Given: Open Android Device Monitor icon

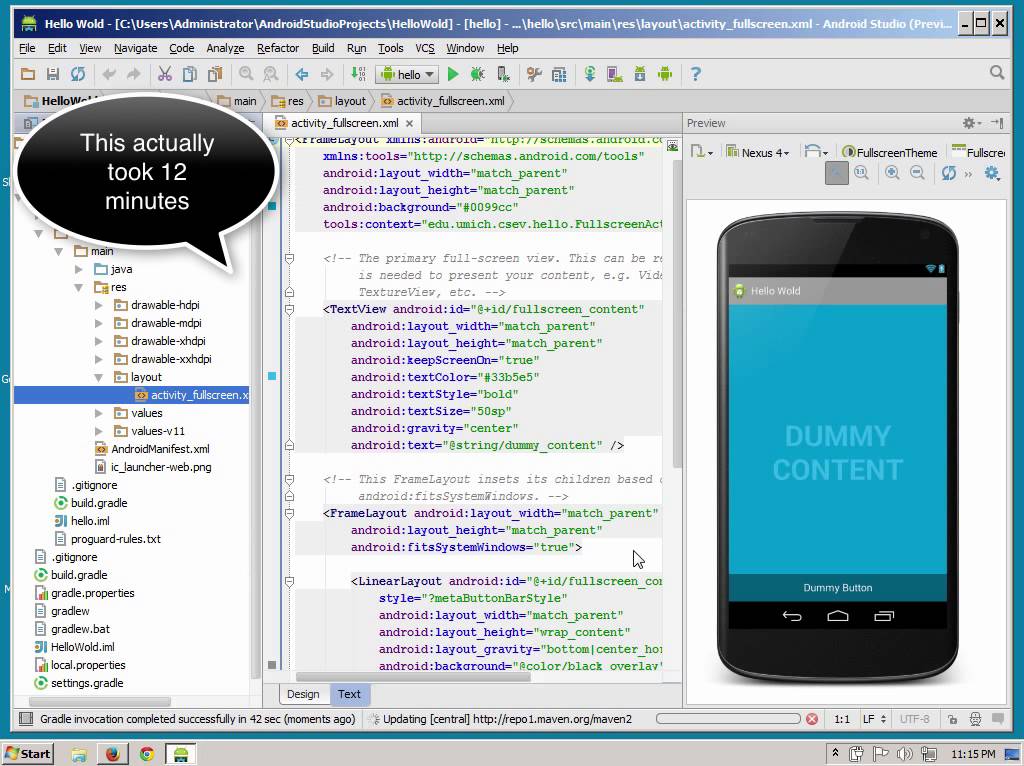Looking at the screenshot, I should 665,74.
